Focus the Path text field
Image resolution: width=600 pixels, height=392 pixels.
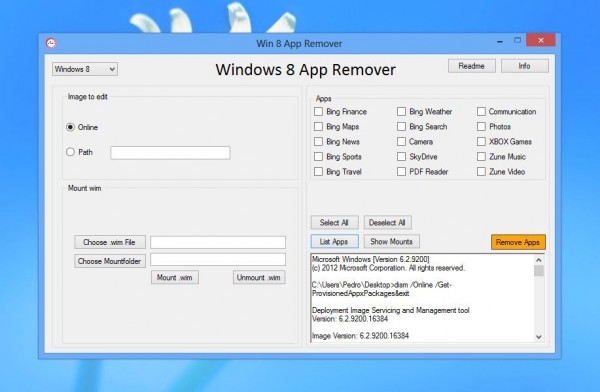click(x=170, y=153)
